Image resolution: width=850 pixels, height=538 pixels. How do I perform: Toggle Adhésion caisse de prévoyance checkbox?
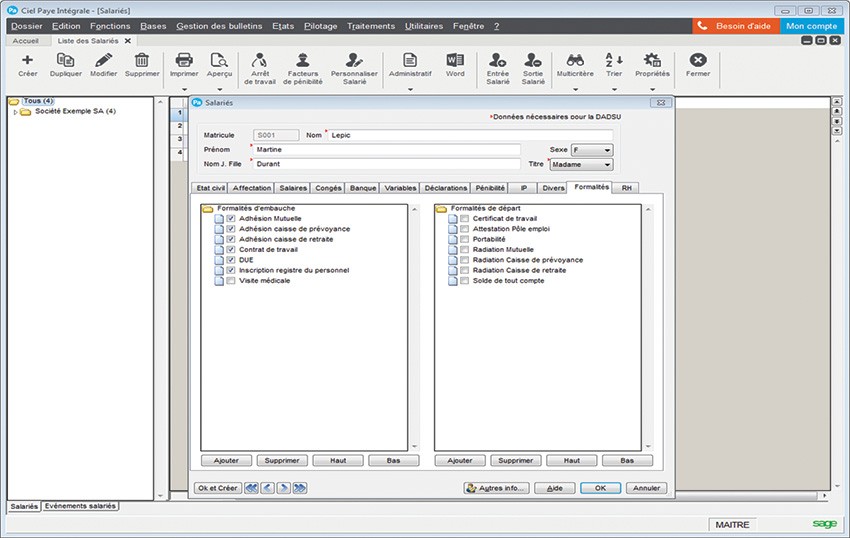(x=231, y=229)
